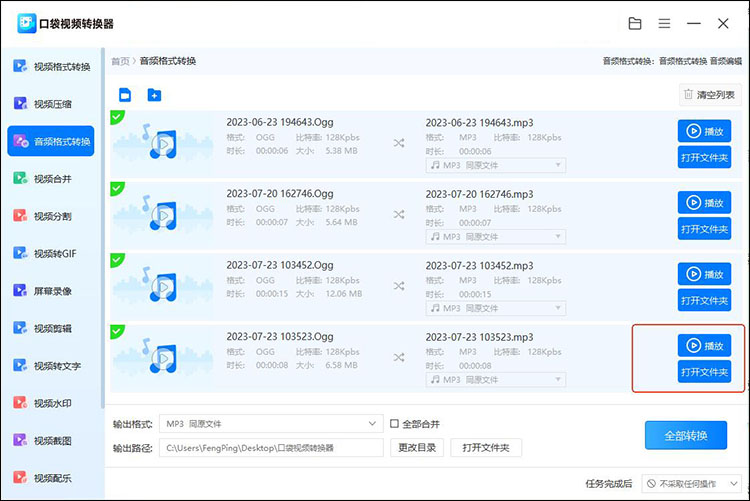750x501 pixels.
Task: Expand format dropdown for 2023-07-23 103452.mp3
Action: click(496, 308)
